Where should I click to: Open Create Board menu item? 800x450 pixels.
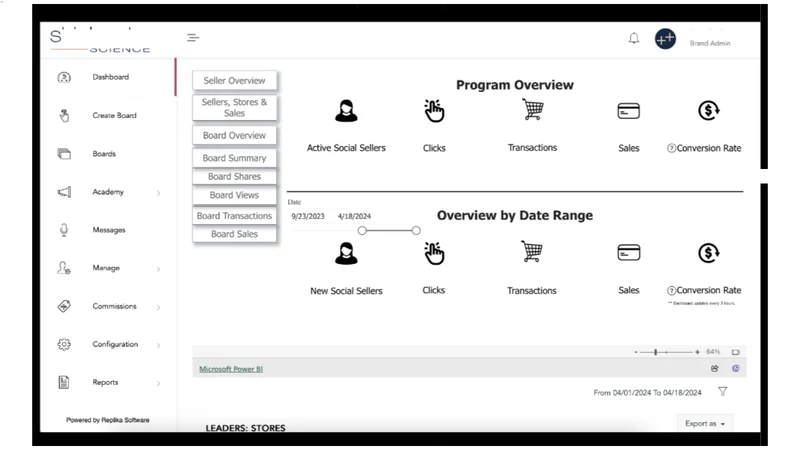tap(114, 115)
